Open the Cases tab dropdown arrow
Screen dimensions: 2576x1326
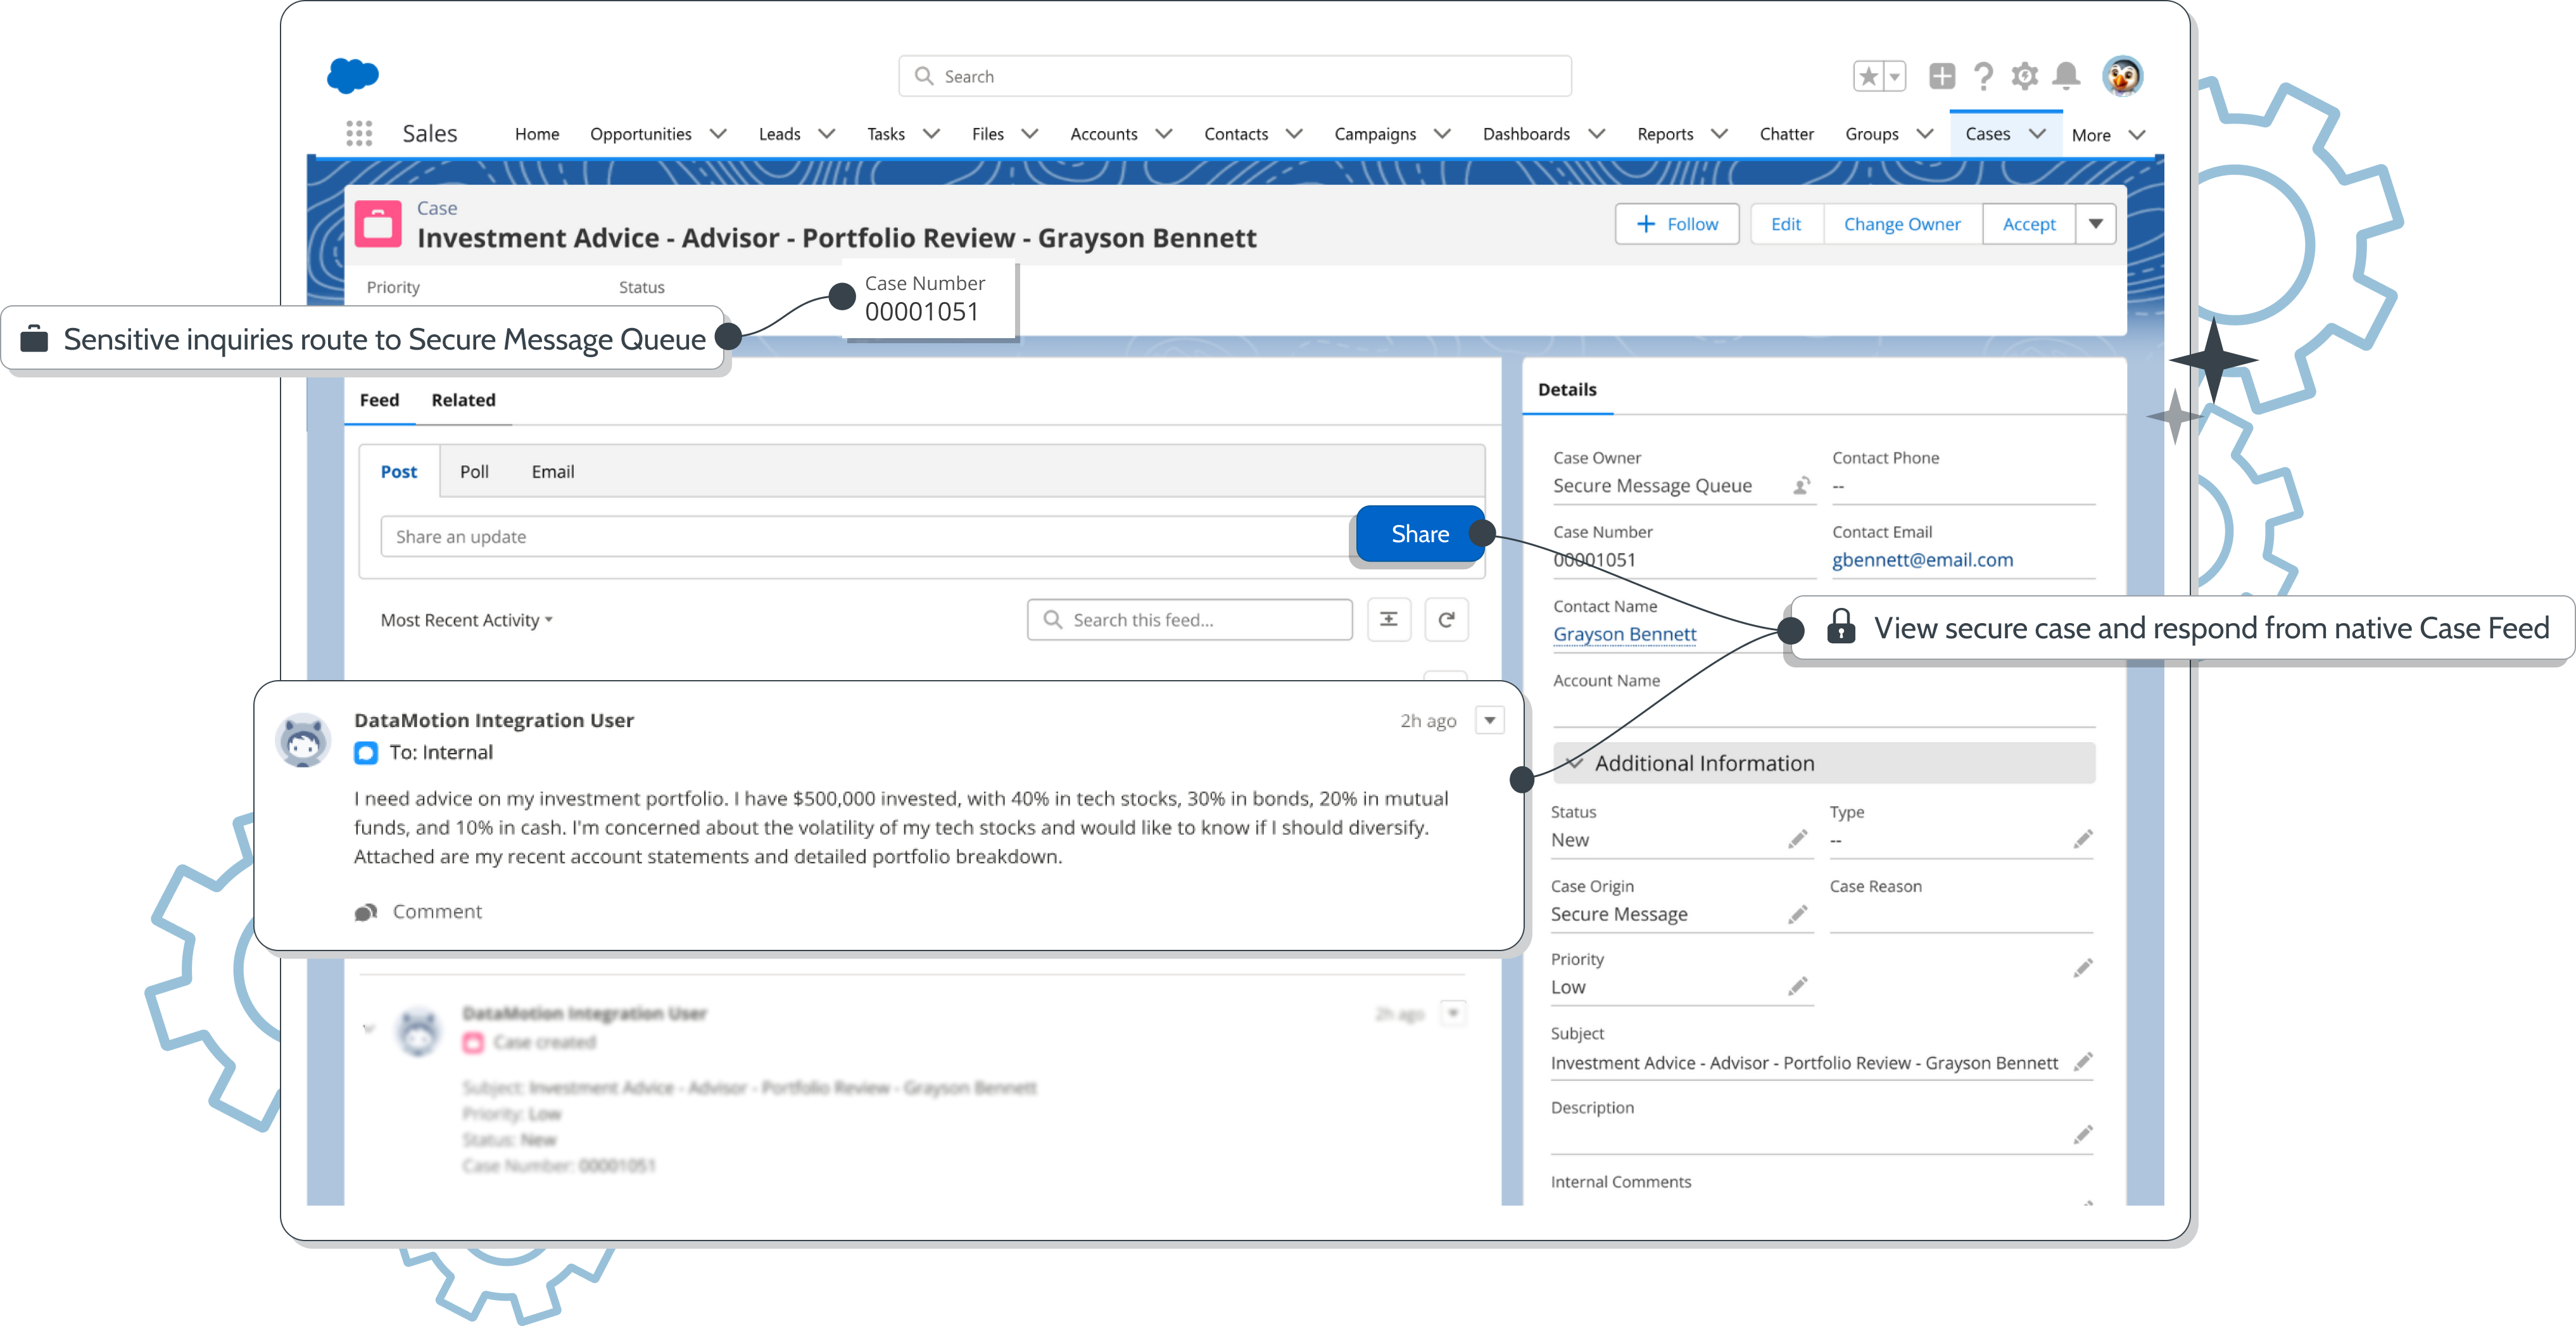tap(2037, 134)
